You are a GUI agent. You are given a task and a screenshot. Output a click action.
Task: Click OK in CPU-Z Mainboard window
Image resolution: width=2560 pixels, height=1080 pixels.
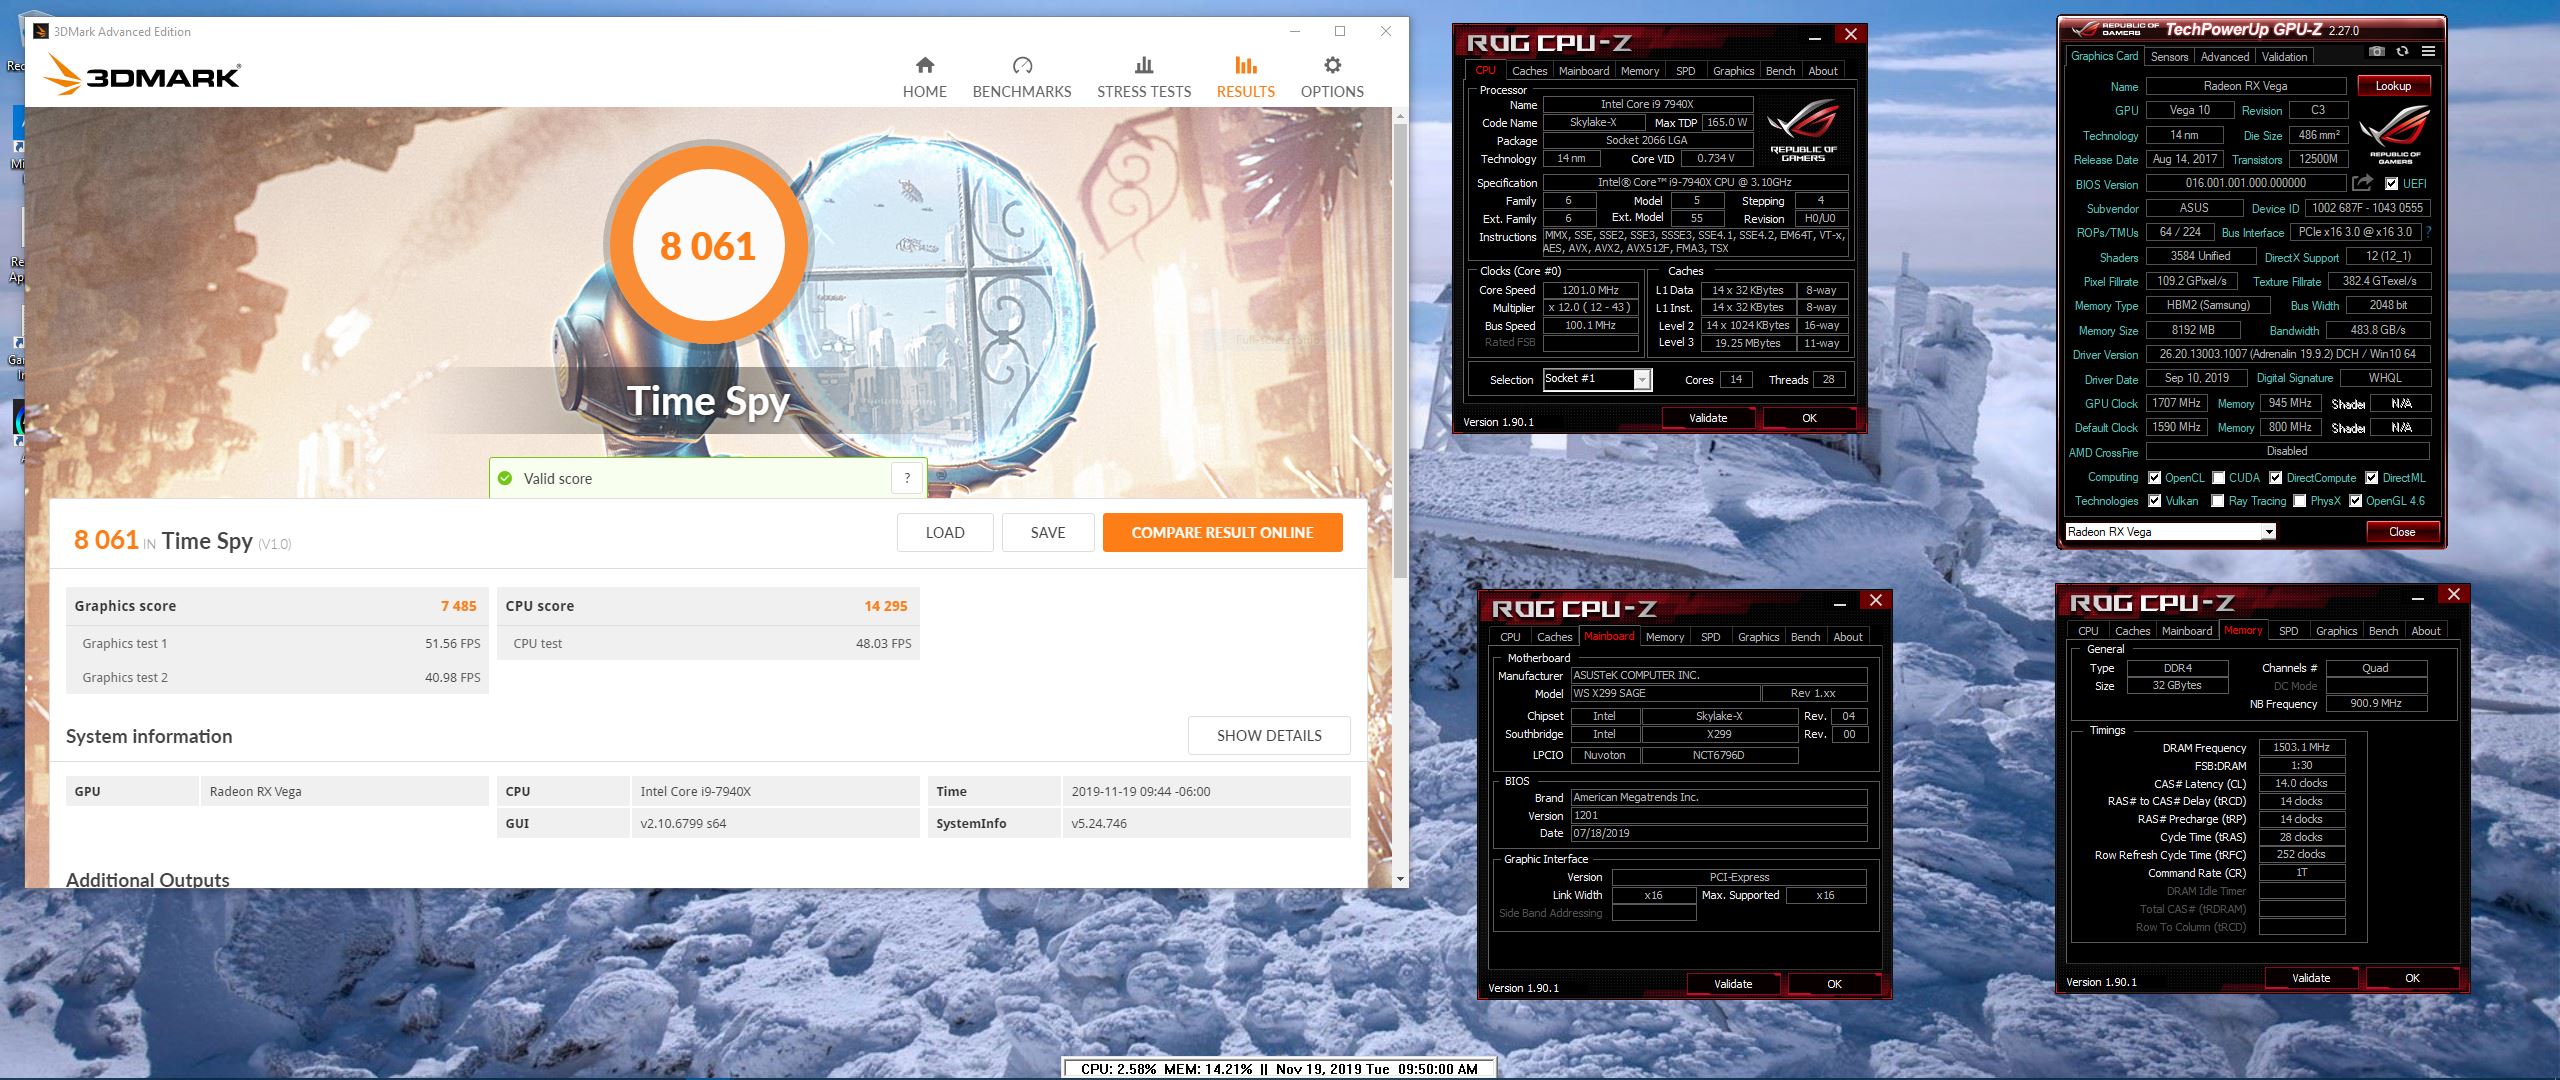pos(1834,984)
